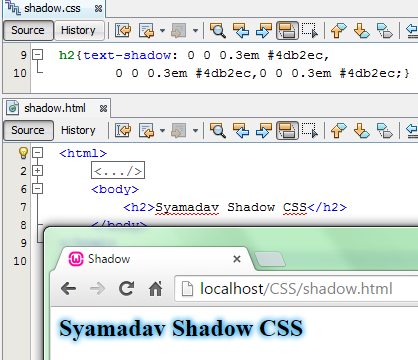
Task: Click Last Edit icon in shadow.css toolbar
Action: point(123,31)
